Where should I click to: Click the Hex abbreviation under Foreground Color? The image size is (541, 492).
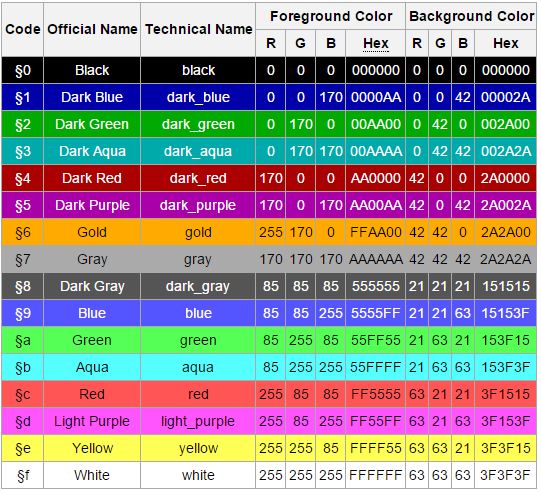[x=376, y=43]
